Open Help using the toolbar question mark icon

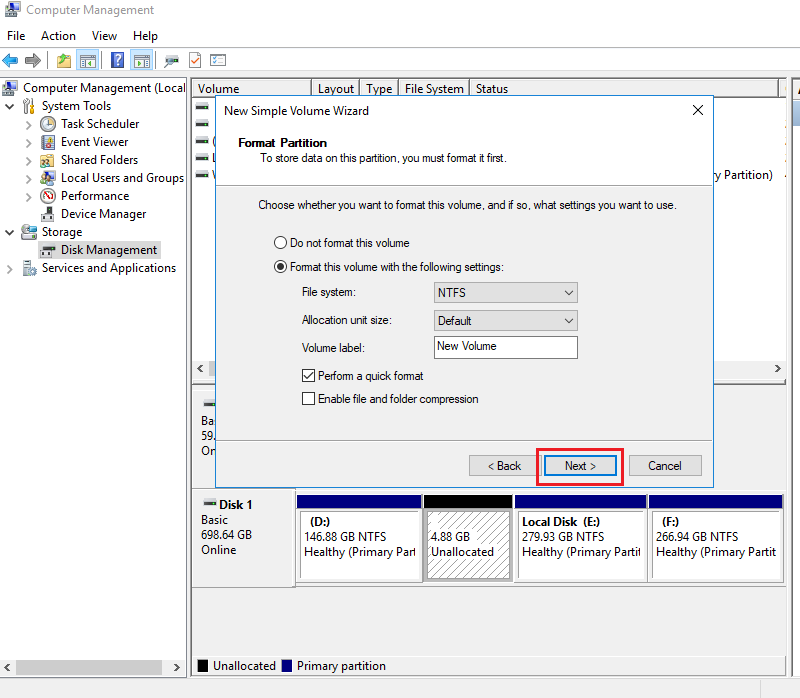coord(117,60)
